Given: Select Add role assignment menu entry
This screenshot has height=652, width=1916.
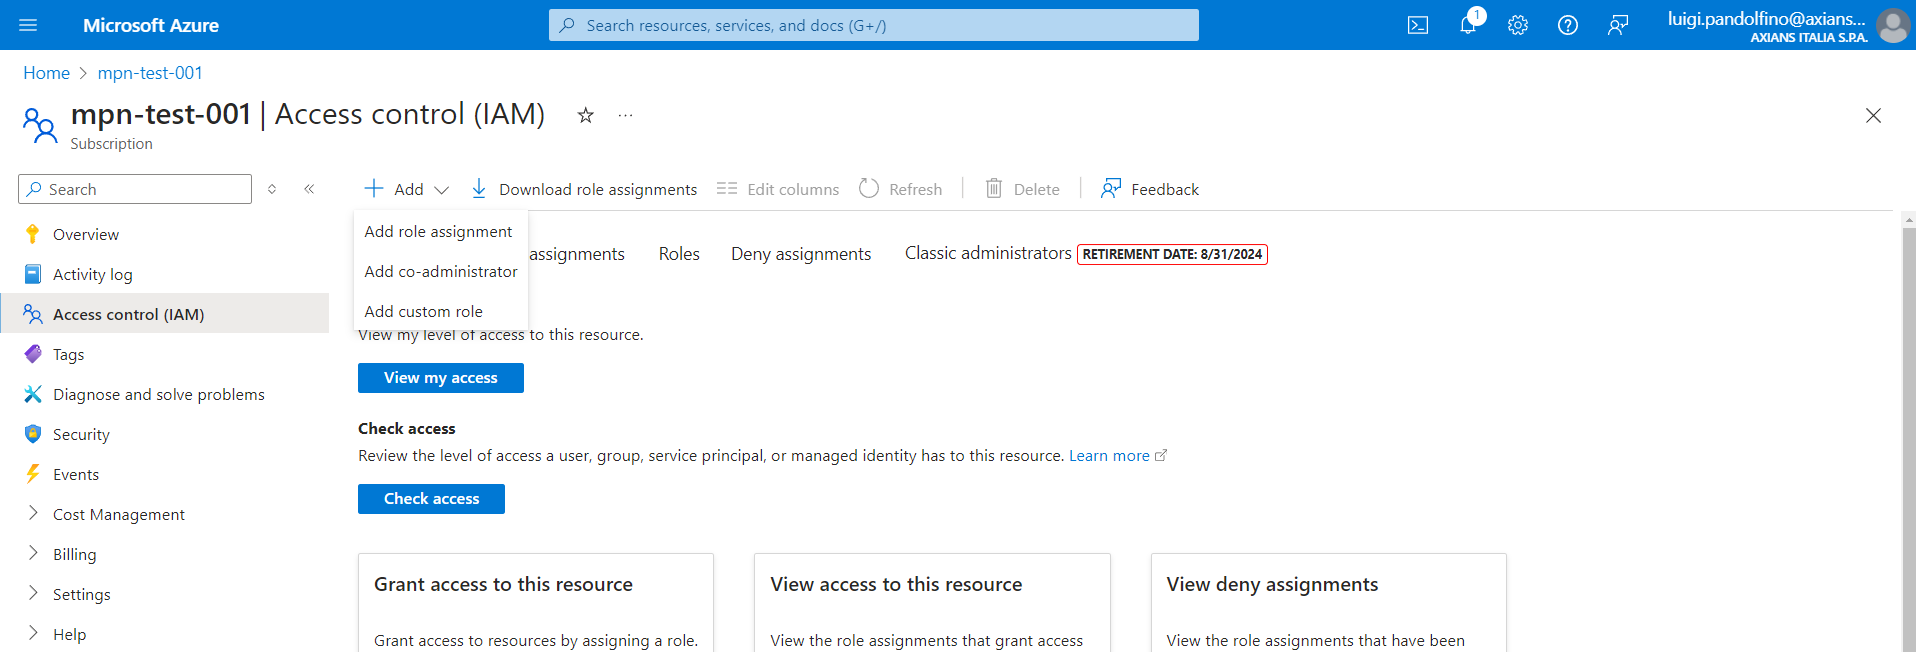Looking at the screenshot, I should click(438, 232).
